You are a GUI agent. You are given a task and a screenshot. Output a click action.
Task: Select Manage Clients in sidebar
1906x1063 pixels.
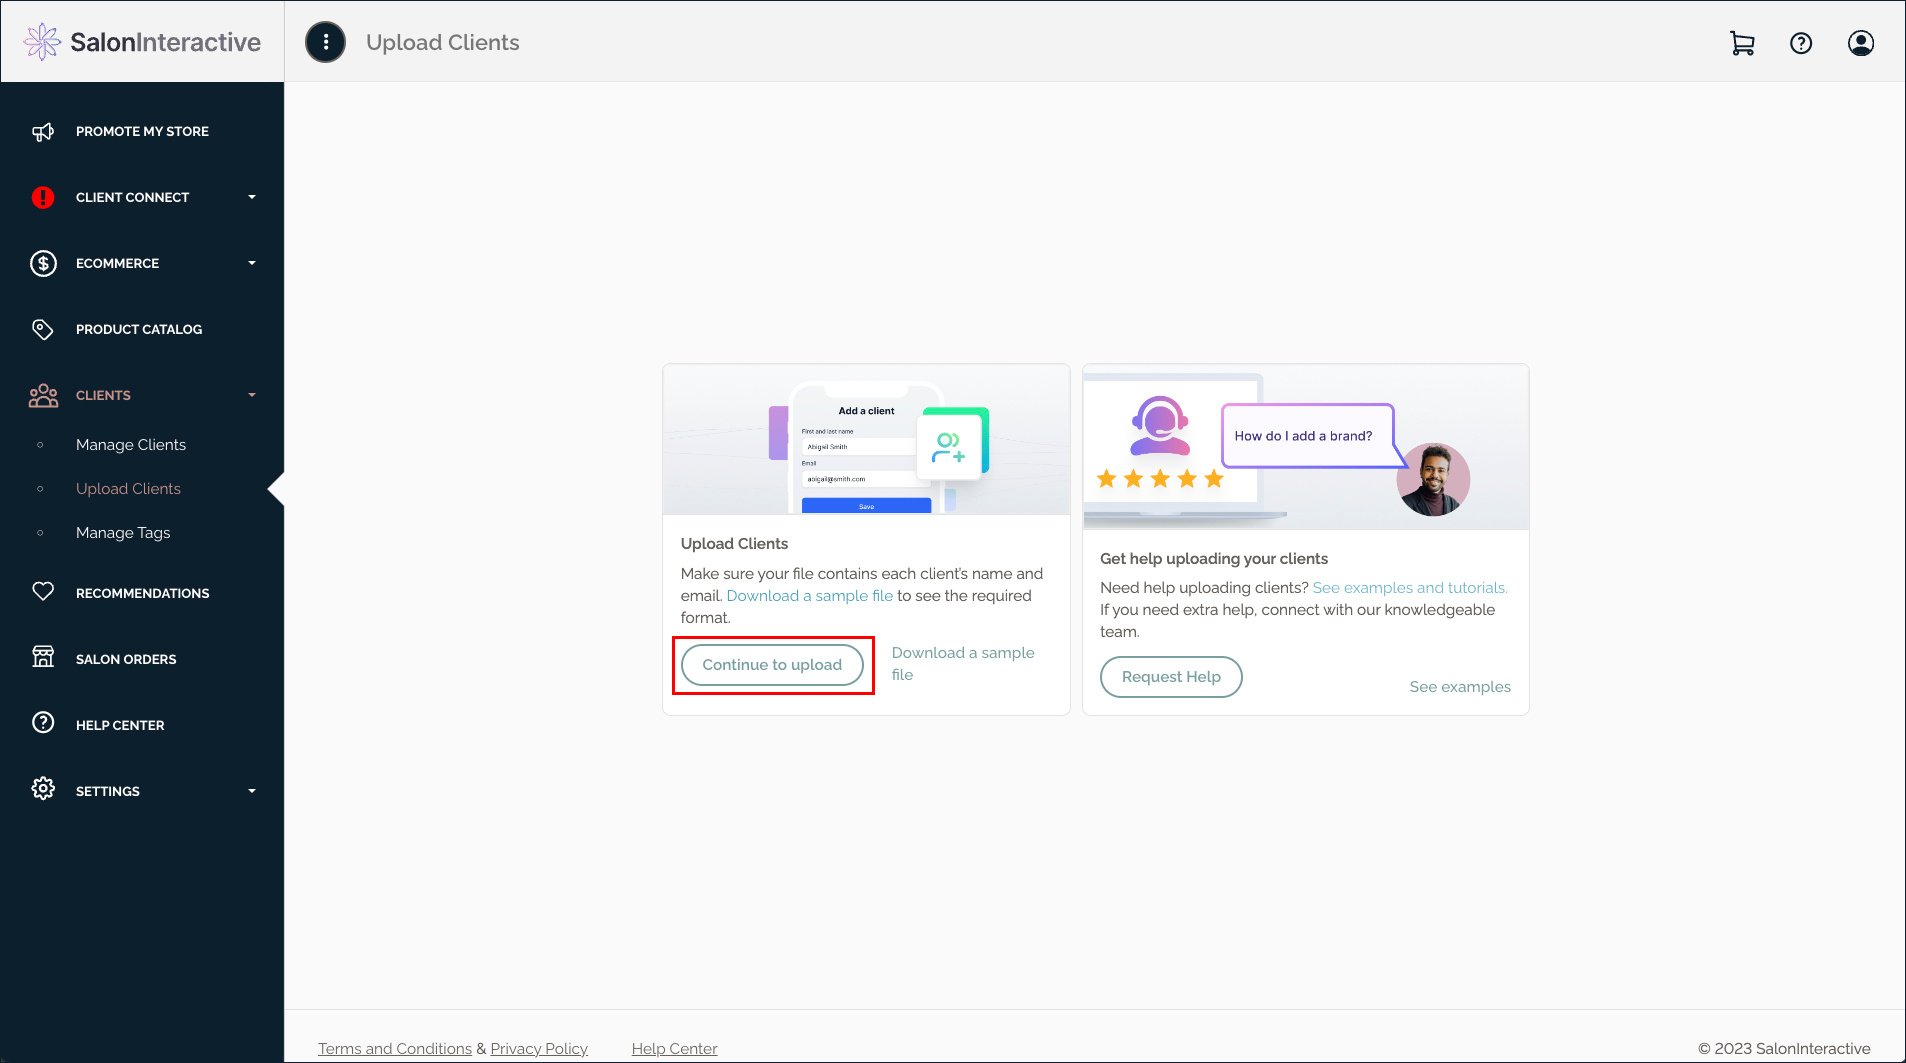point(130,444)
